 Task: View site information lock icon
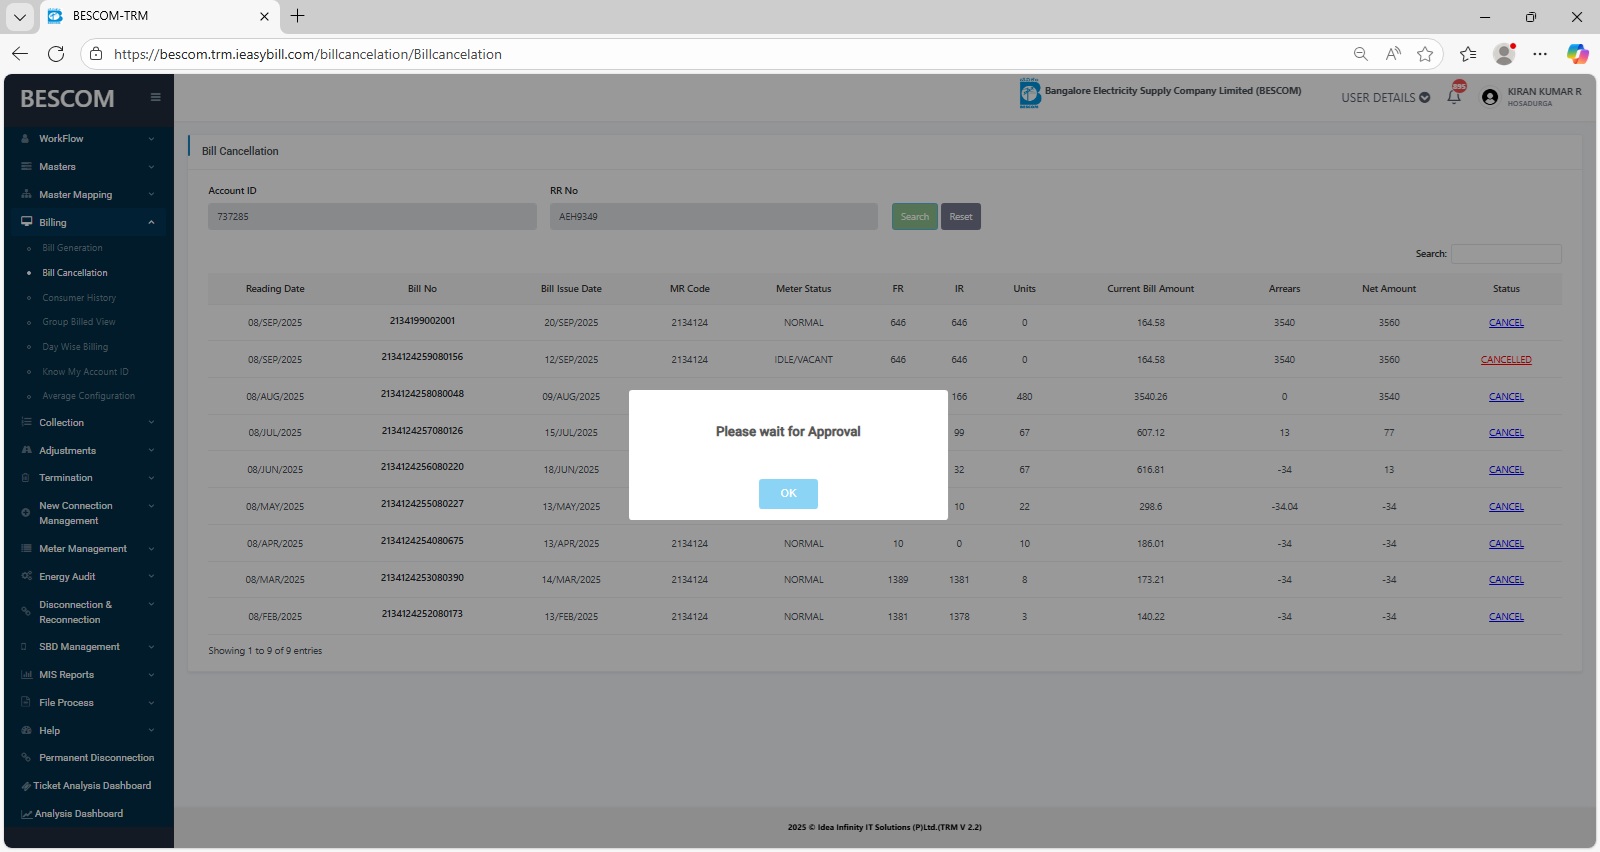pos(96,54)
